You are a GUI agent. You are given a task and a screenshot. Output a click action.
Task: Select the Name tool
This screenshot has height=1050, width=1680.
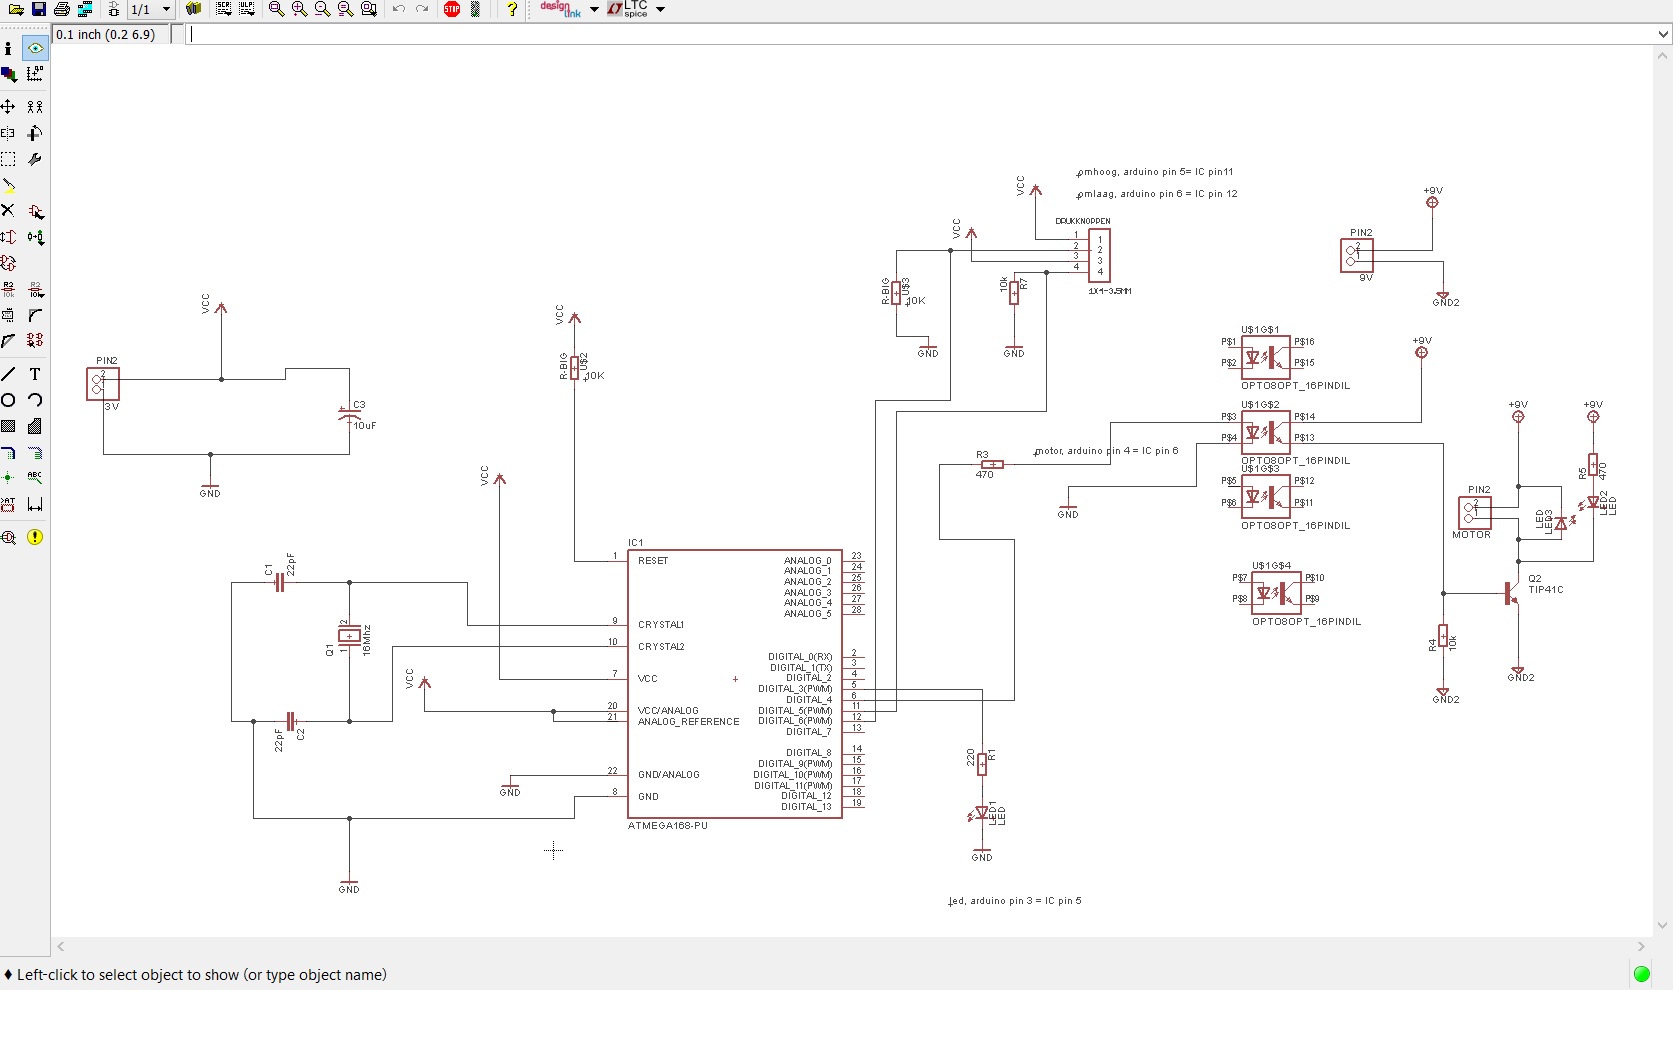[x=9, y=290]
